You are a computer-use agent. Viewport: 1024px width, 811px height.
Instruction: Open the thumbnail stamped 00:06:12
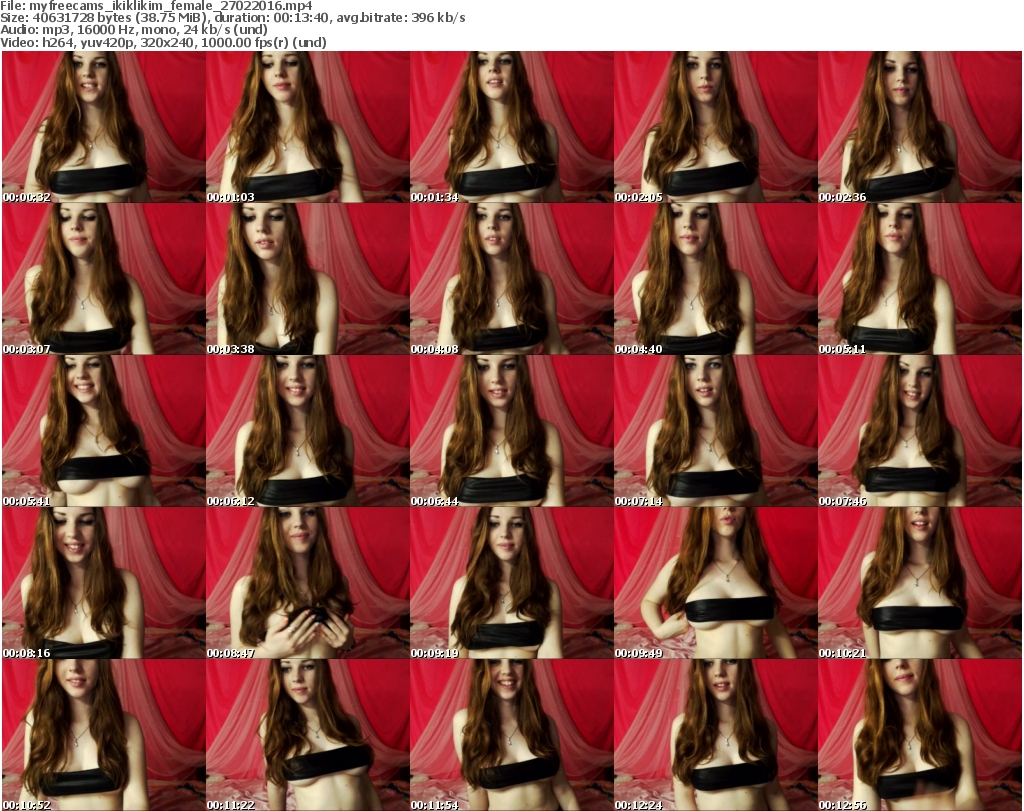[x=308, y=431]
